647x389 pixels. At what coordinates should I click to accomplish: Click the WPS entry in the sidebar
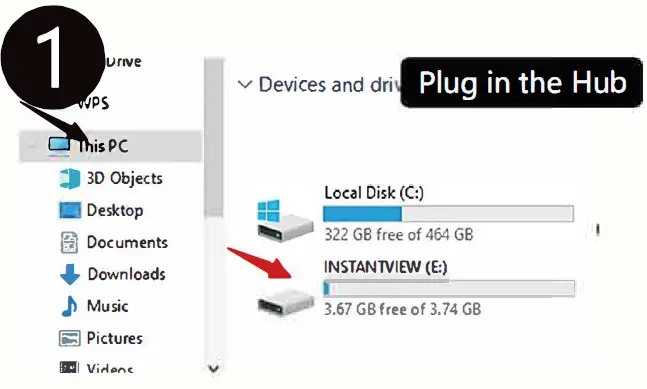coord(93,103)
